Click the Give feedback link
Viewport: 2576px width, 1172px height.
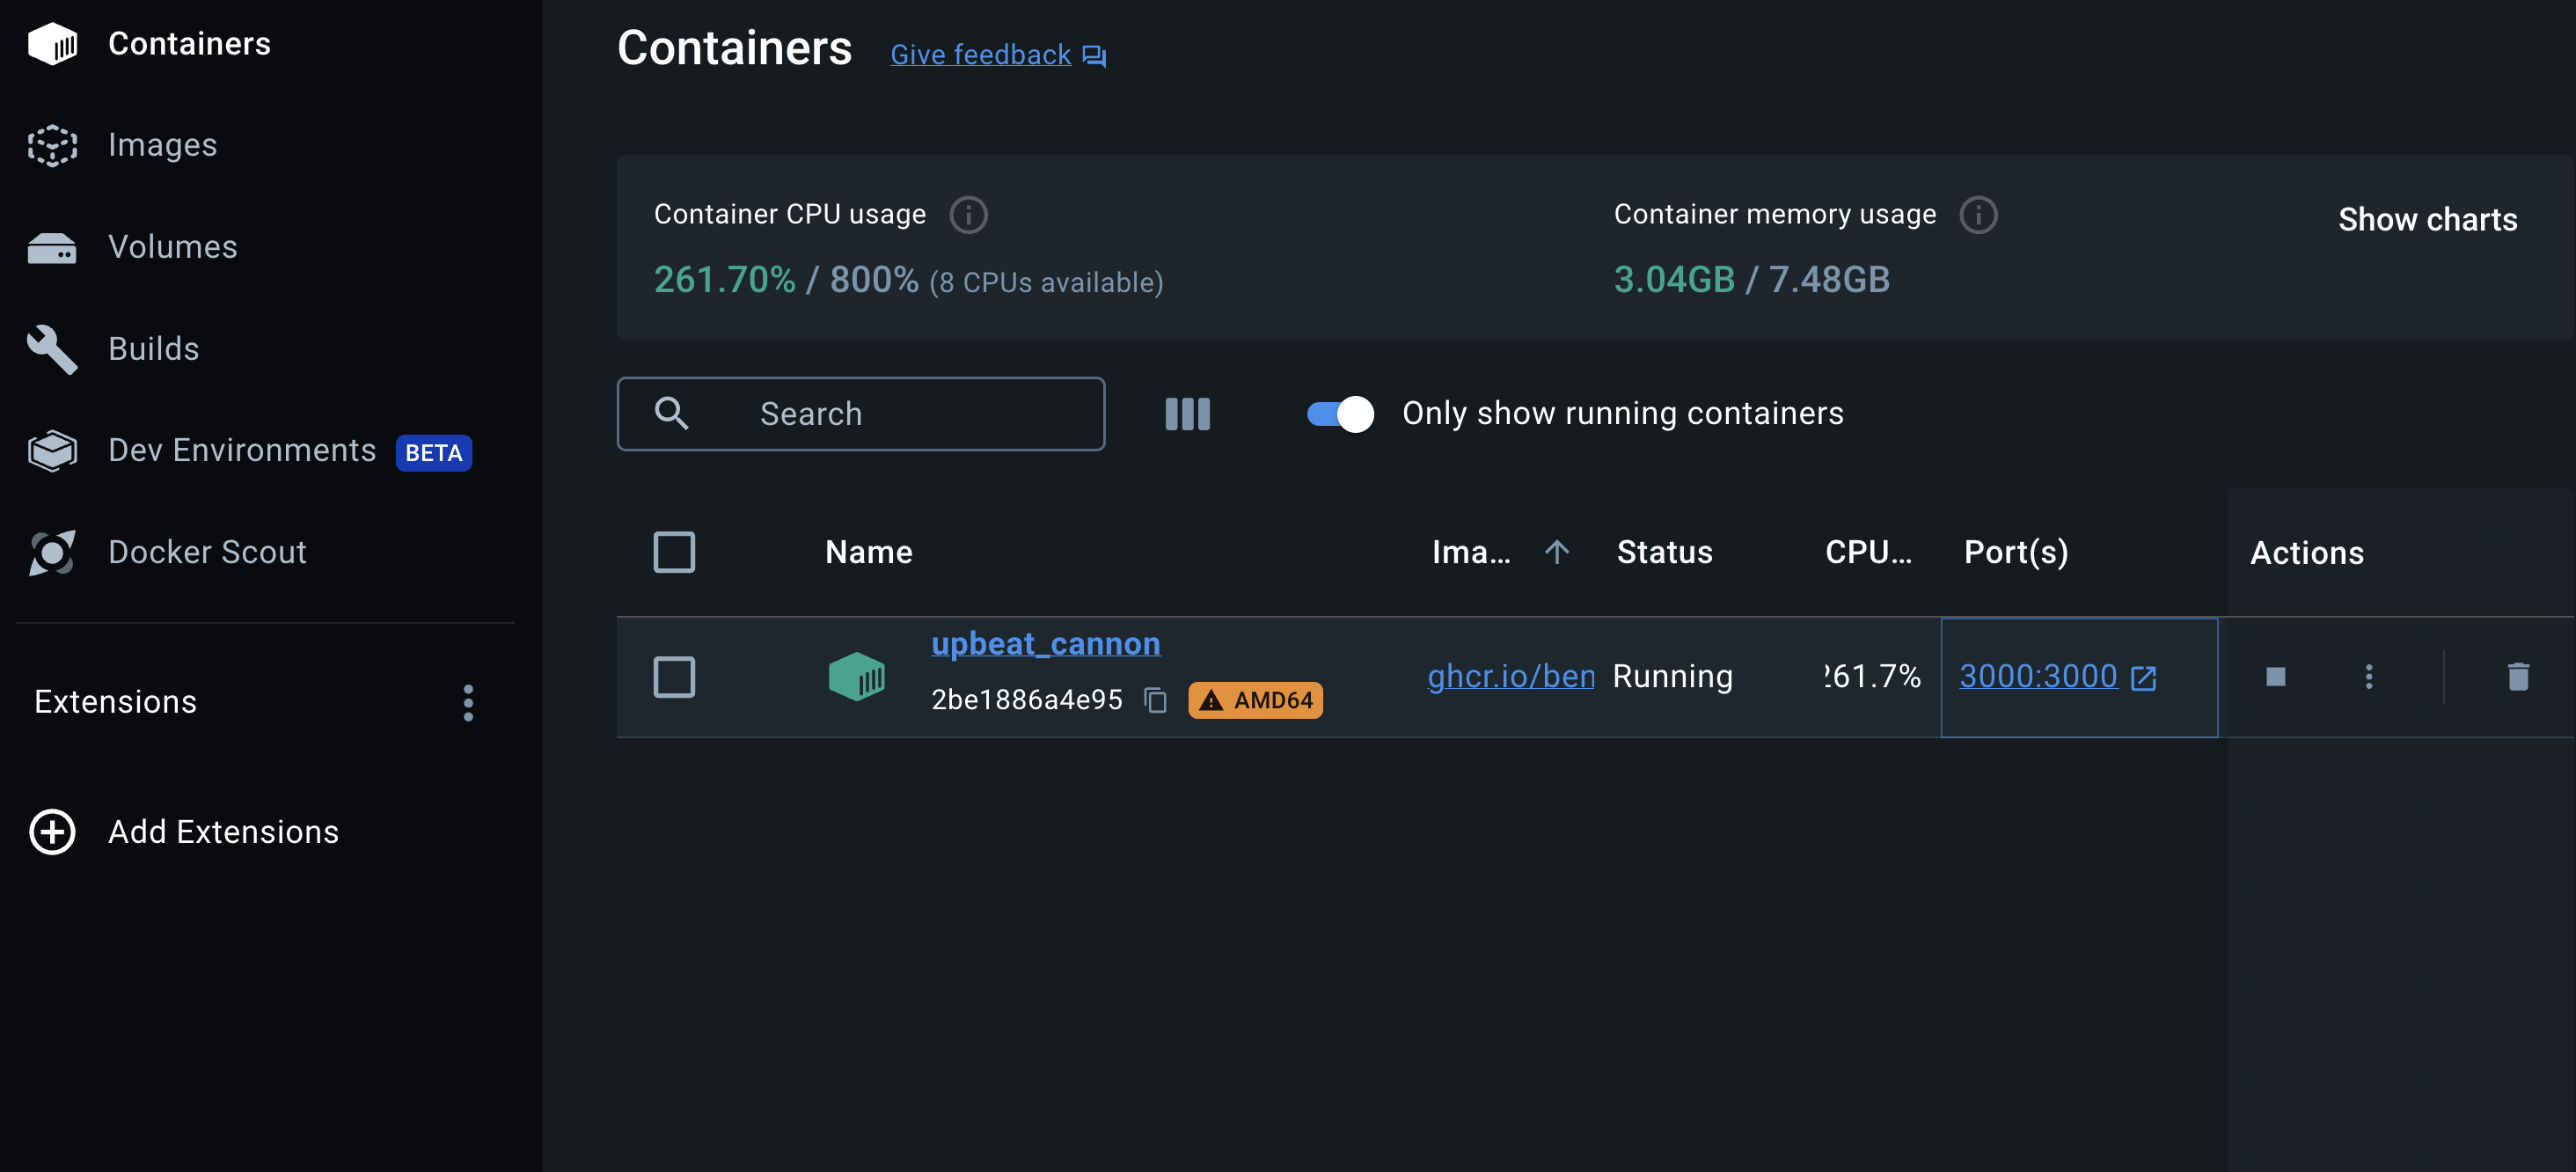[x=979, y=54]
